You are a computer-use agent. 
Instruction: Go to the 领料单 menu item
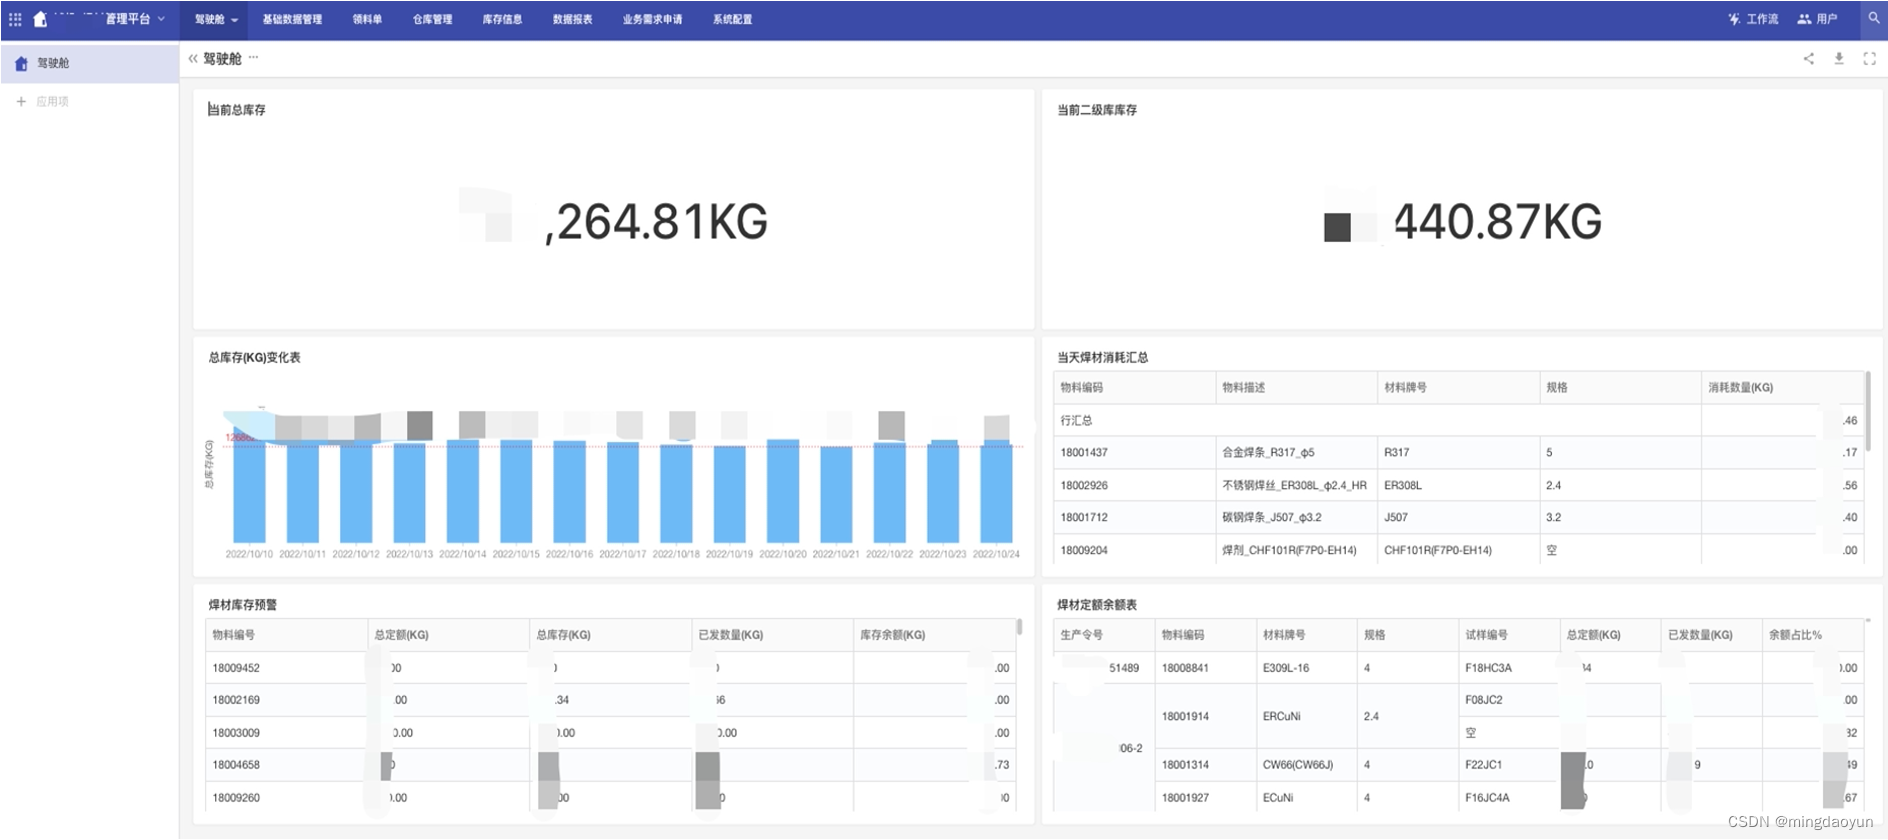[367, 20]
